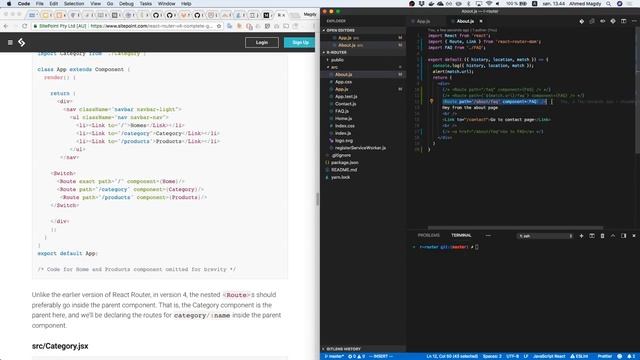Screen dimensions: 640x360
Task: Open changes icon in editor toolbar
Action: (592, 21)
